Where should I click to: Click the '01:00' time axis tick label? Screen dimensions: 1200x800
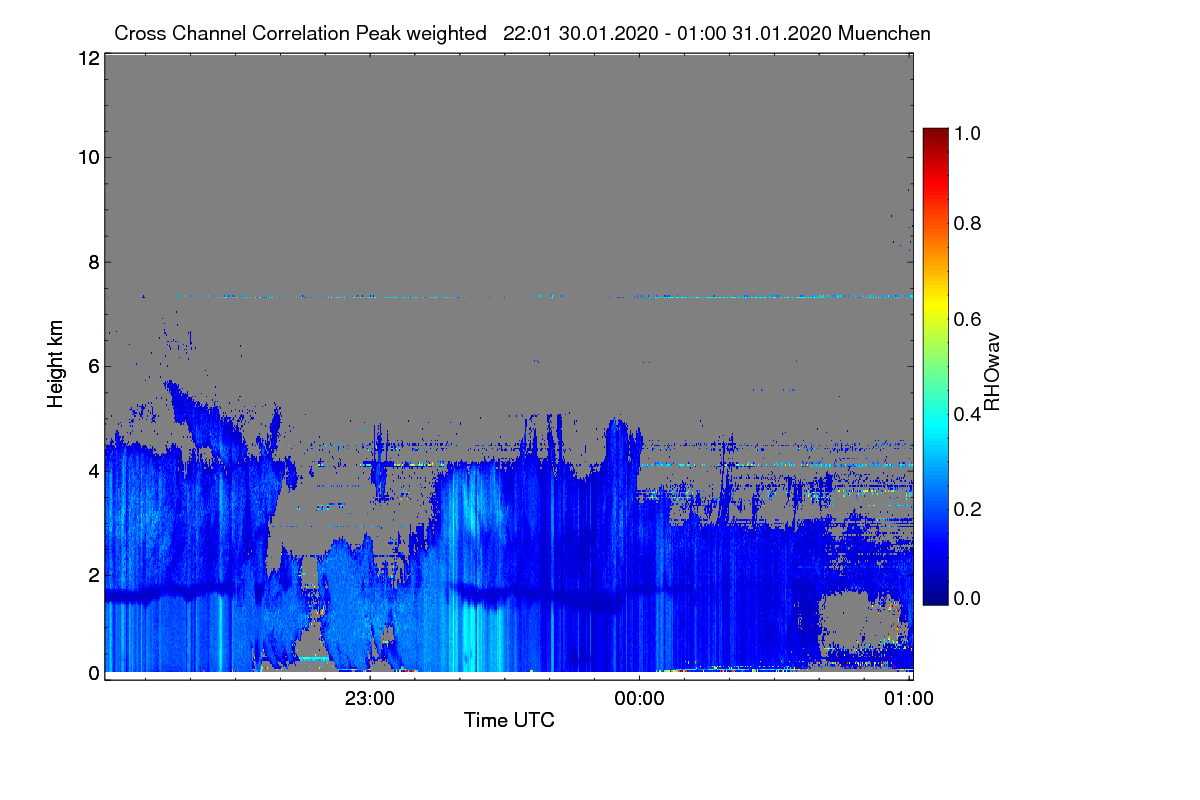[908, 699]
